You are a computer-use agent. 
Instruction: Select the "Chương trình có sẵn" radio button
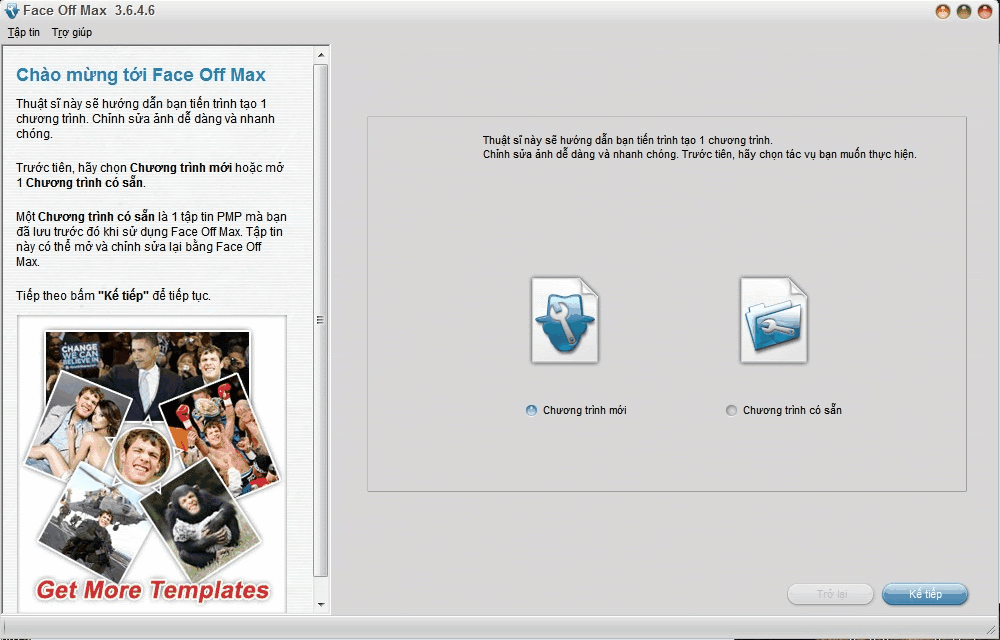[732, 411]
